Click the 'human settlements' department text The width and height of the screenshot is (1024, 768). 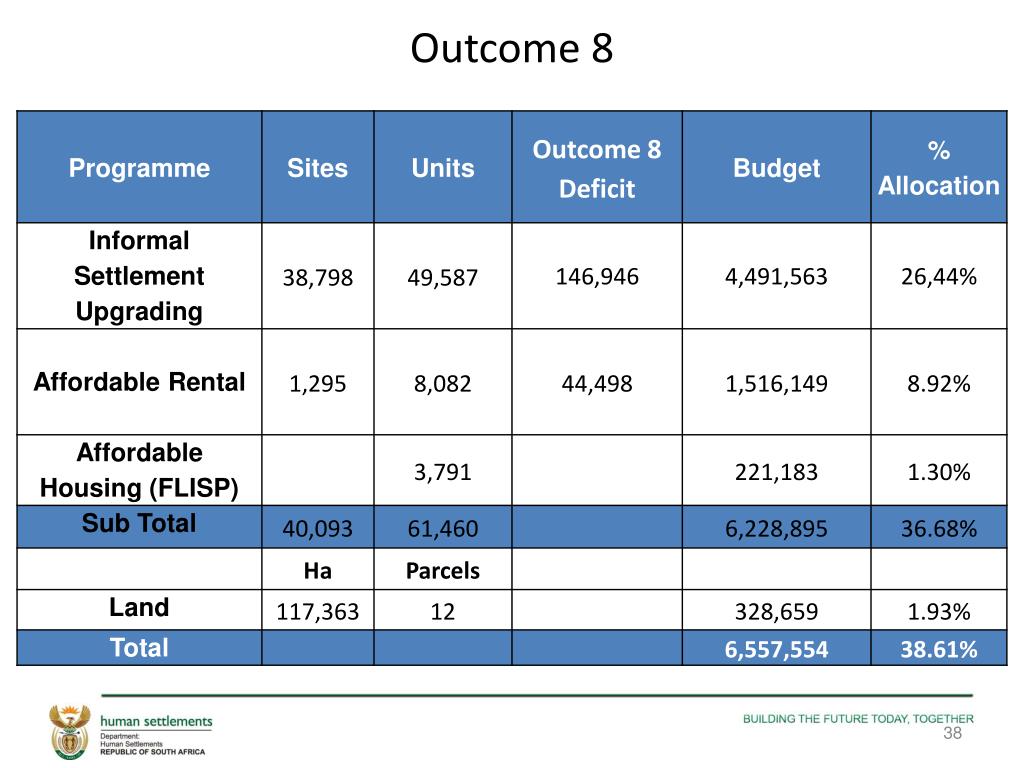click(156, 721)
